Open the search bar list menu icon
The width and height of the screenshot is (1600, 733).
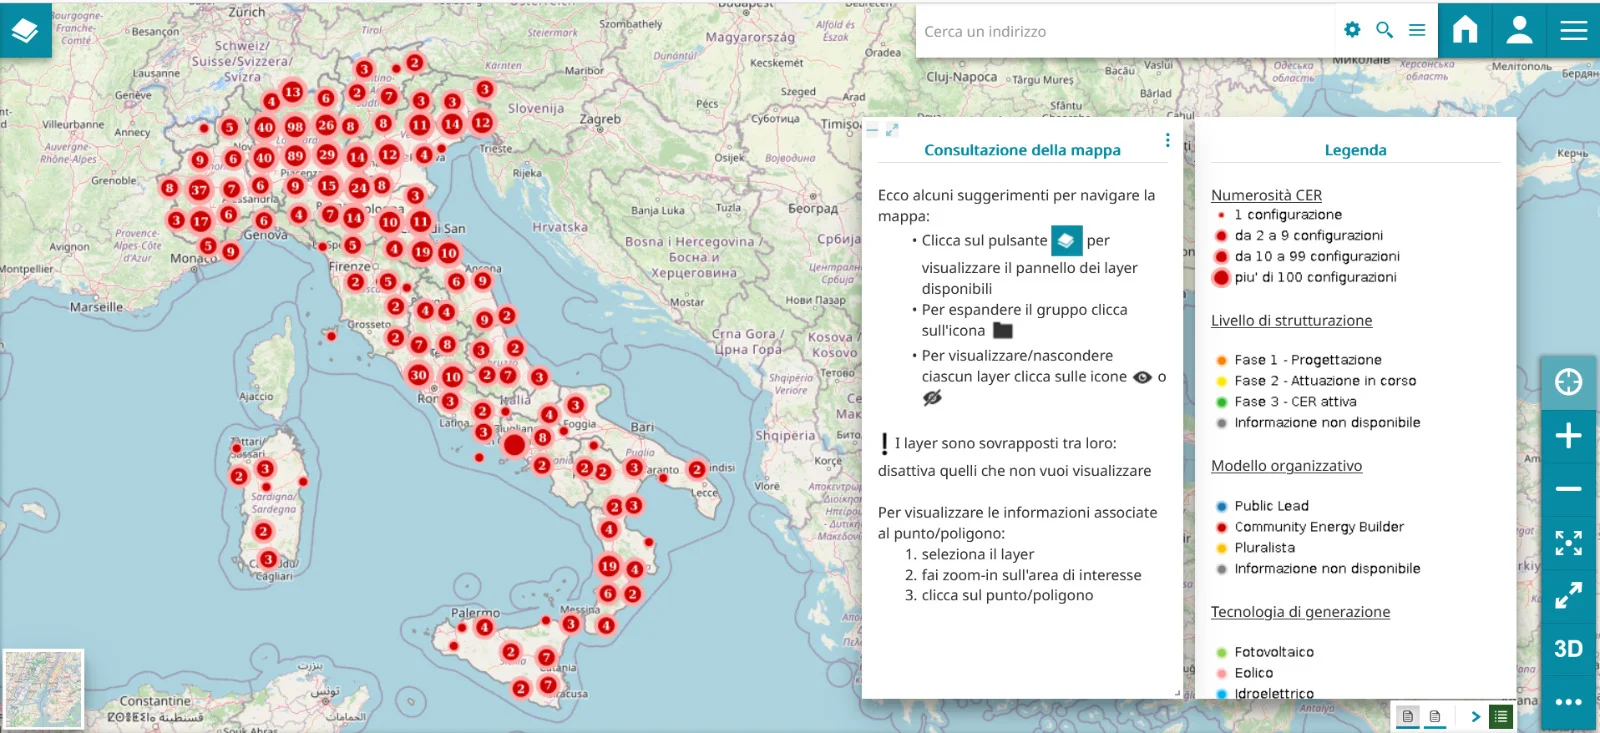tap(1417, 30)
